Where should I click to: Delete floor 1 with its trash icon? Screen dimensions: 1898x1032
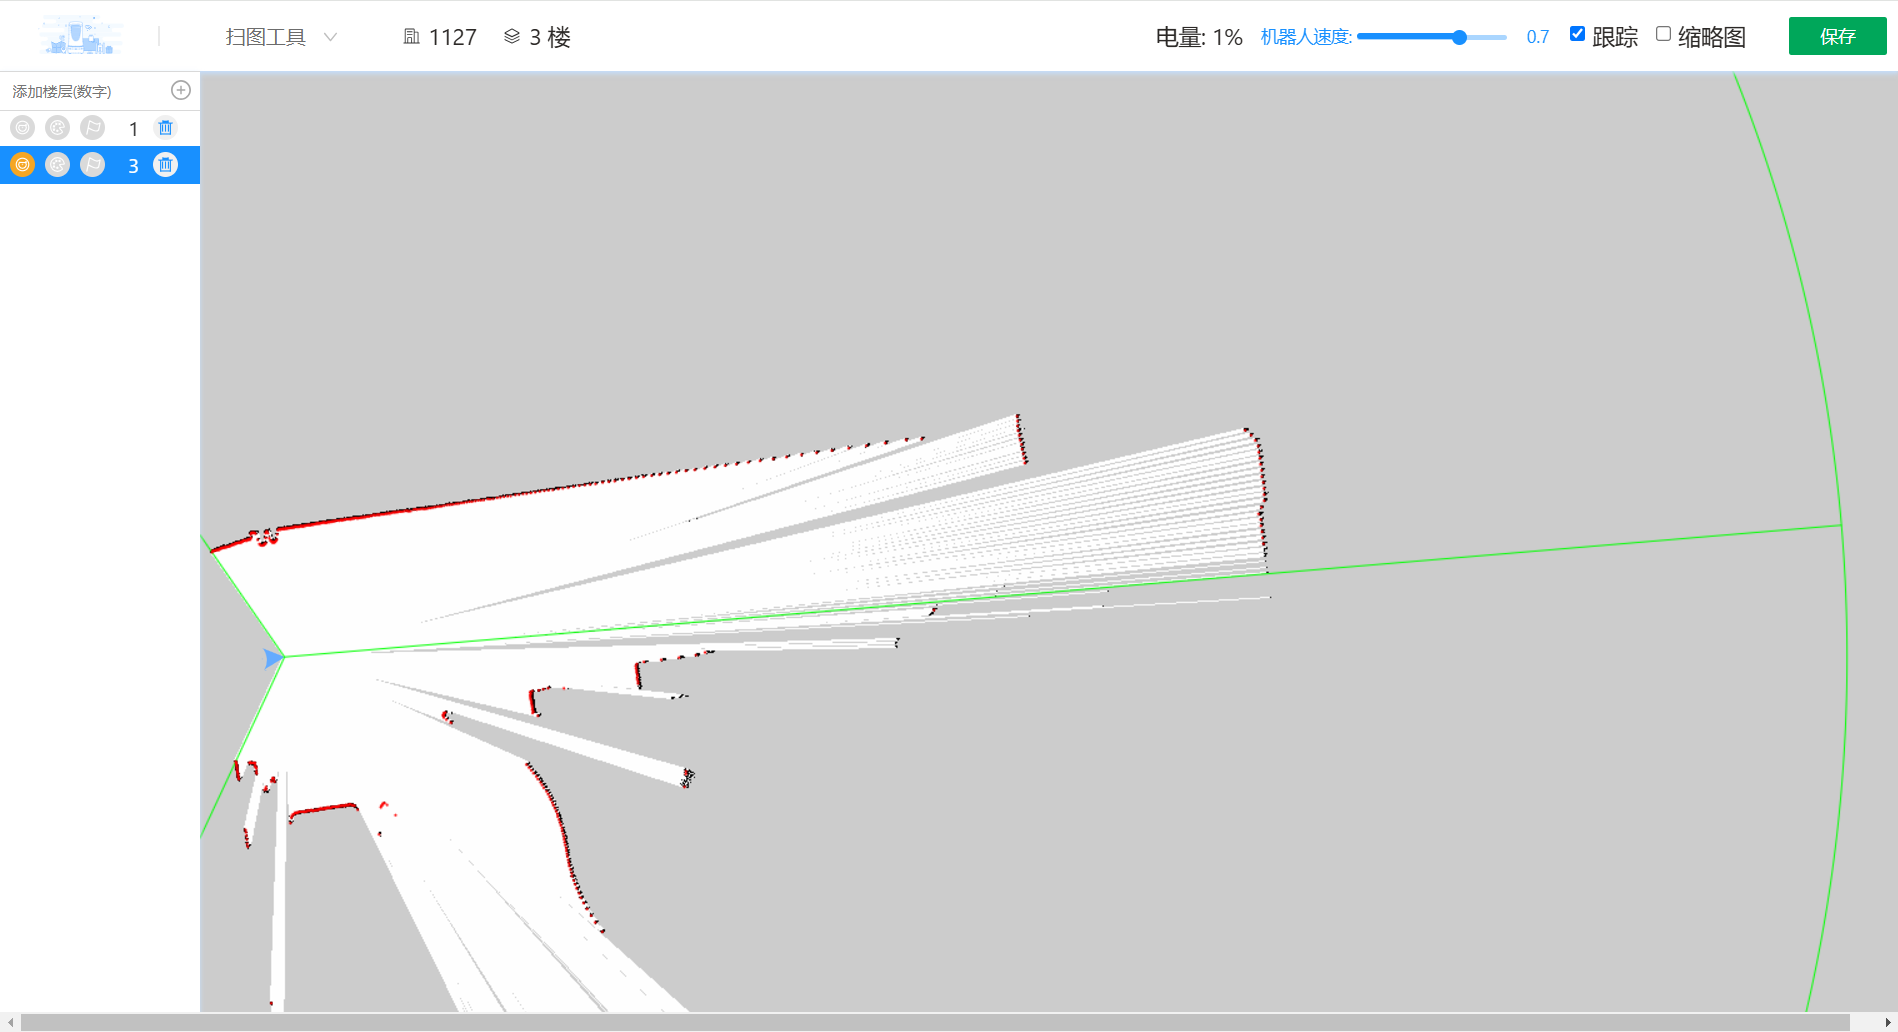(166, 128)
